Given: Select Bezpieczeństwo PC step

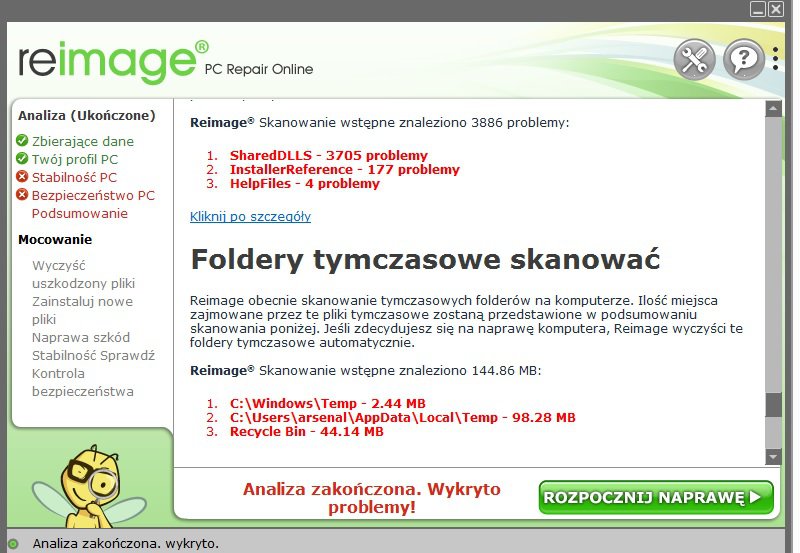Looking at the screenshot, I should pyautogui.click(x=93, y=195).
